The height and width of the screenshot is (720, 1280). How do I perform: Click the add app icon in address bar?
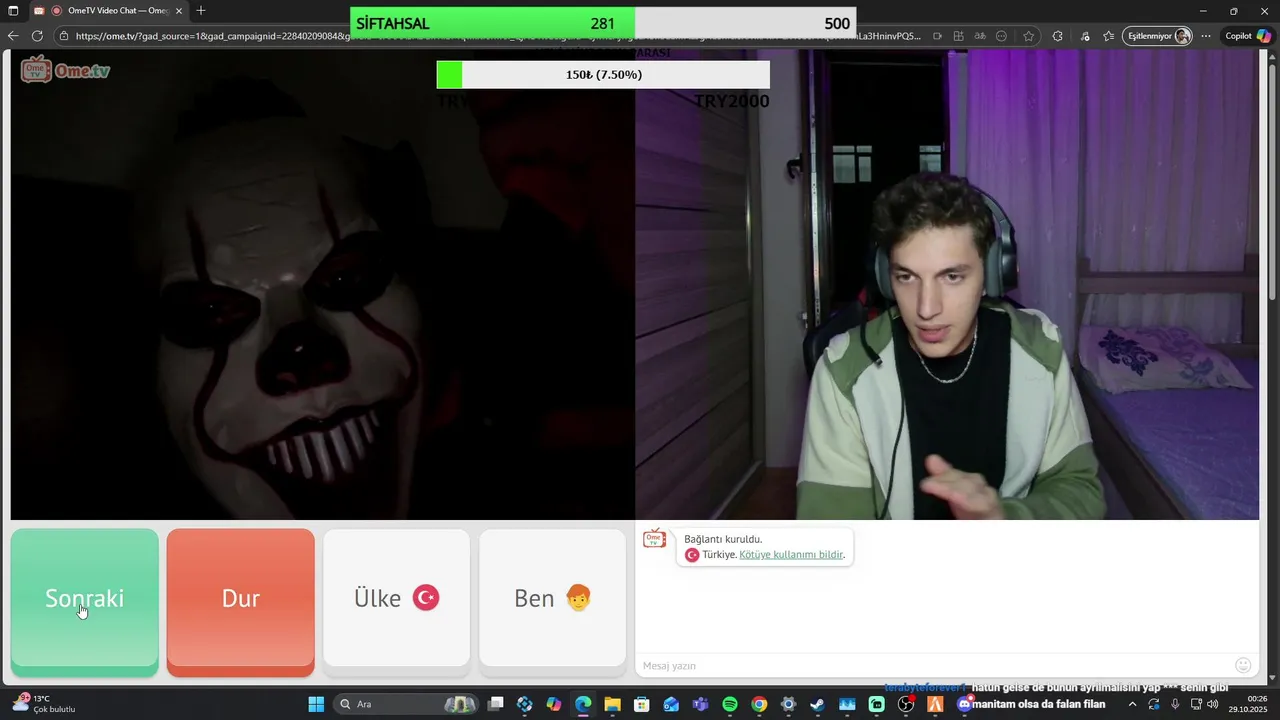[x=958, y=36]
